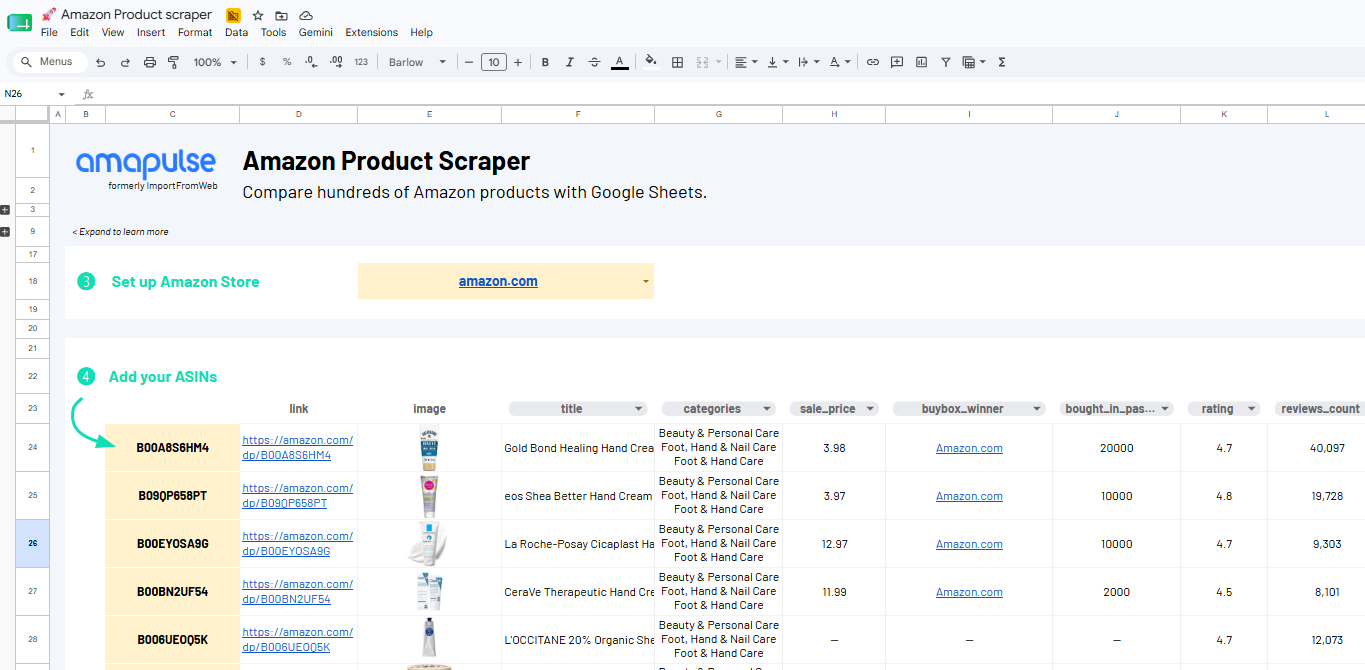The height and width of the screenshot is (670, 1365).
Task: Insert a link using toolbar icon
Action: tap(873, 62)
